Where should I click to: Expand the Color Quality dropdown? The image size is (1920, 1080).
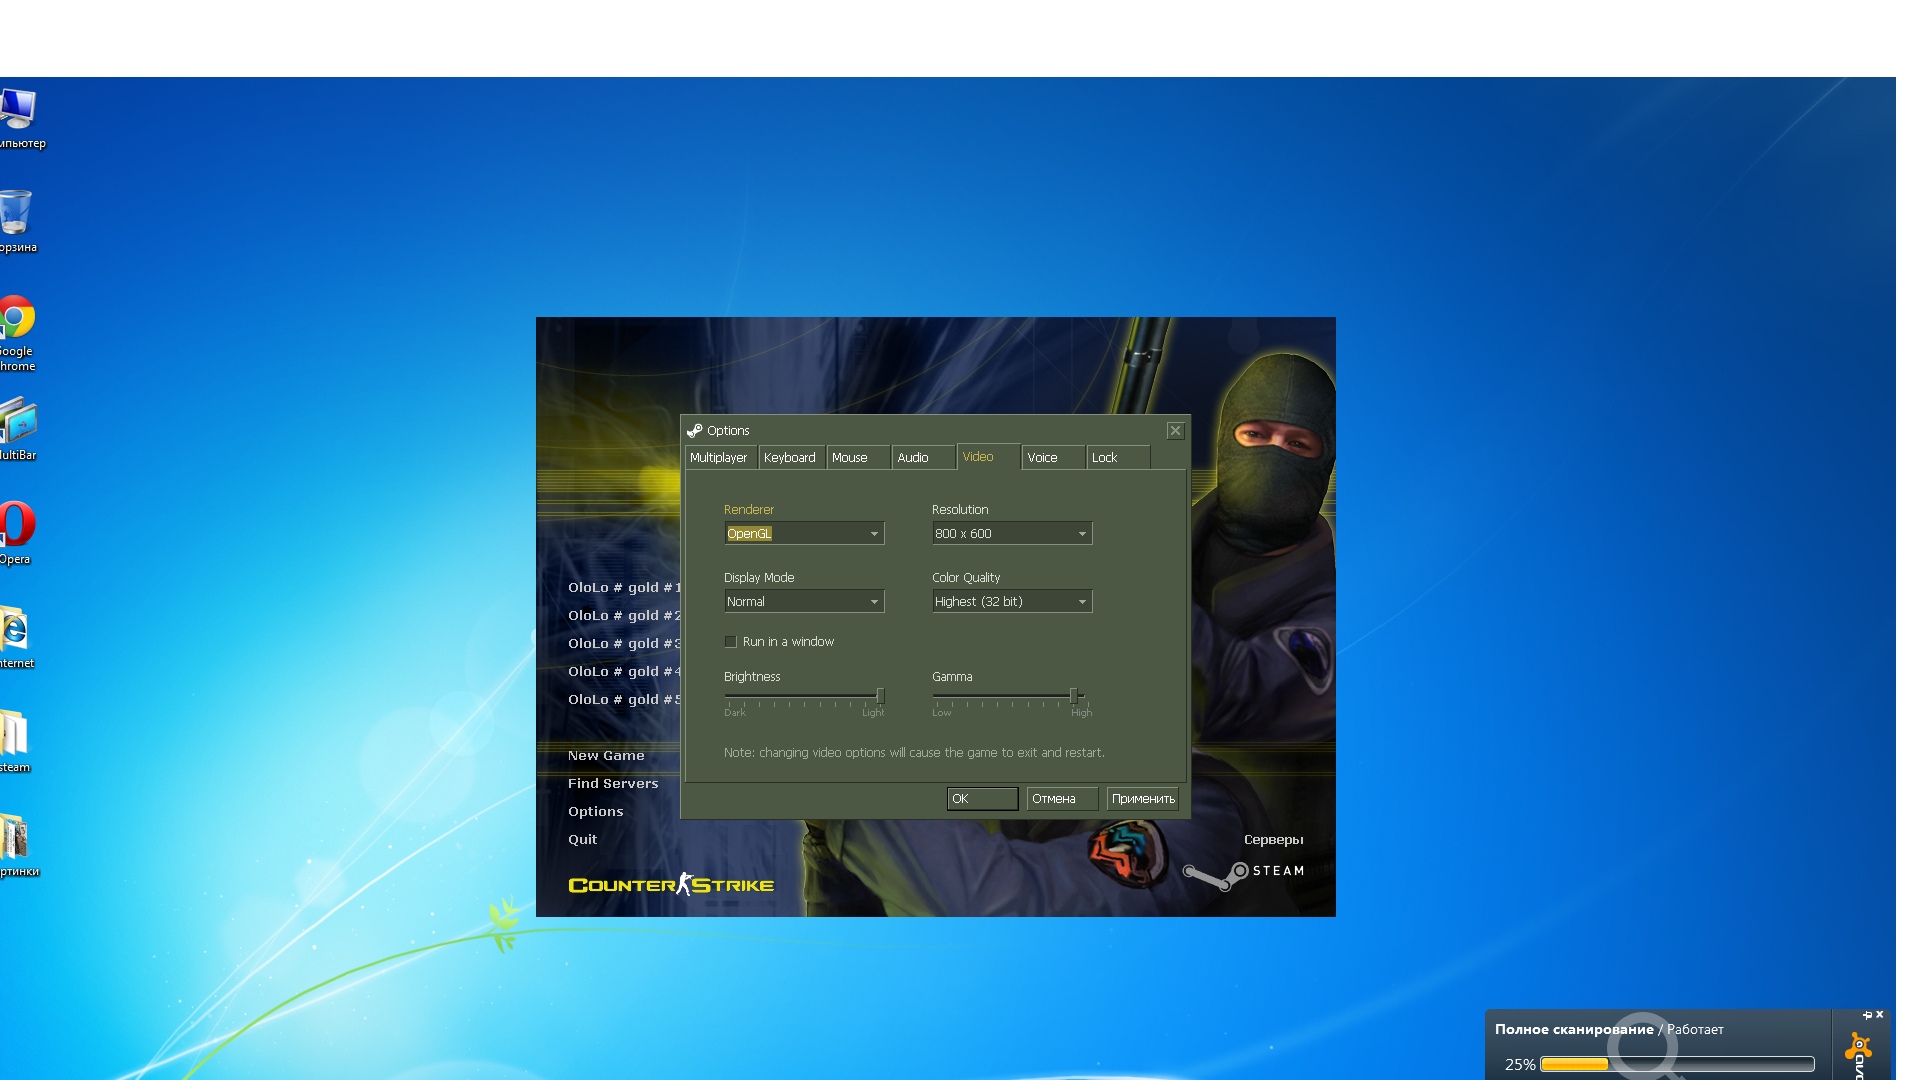click(1012, 601)
